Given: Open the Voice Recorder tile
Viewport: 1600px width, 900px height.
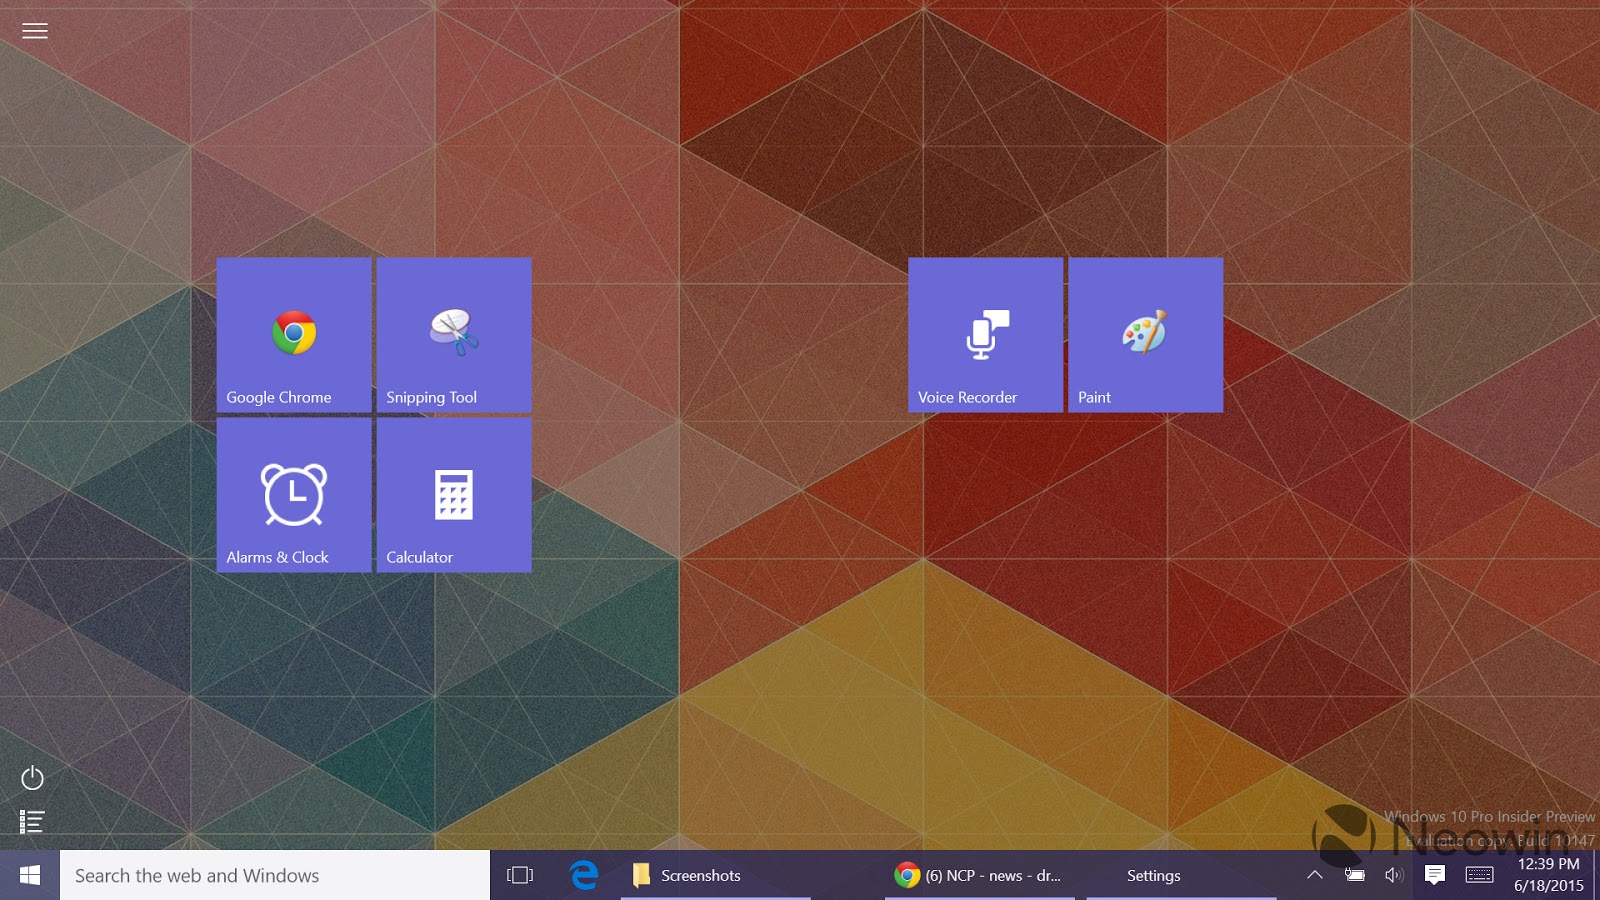Looking at the screenshot, I should click(986, 335).
